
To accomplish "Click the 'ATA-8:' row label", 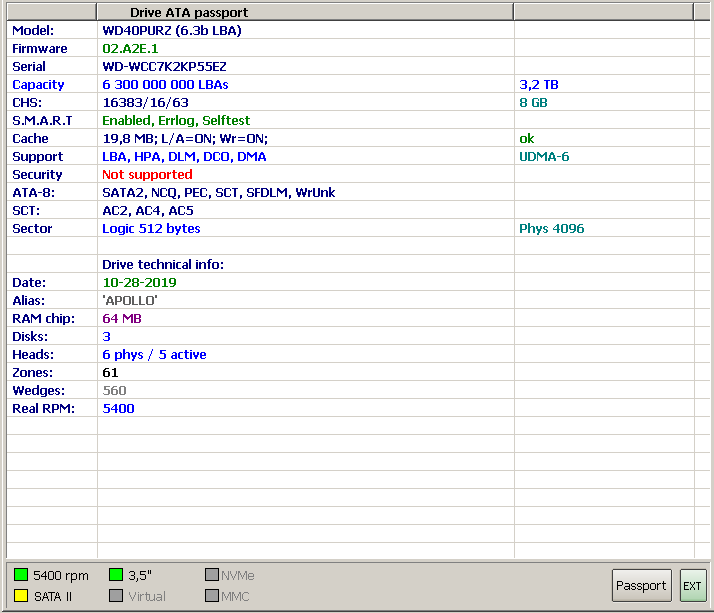I will [33, 193].
